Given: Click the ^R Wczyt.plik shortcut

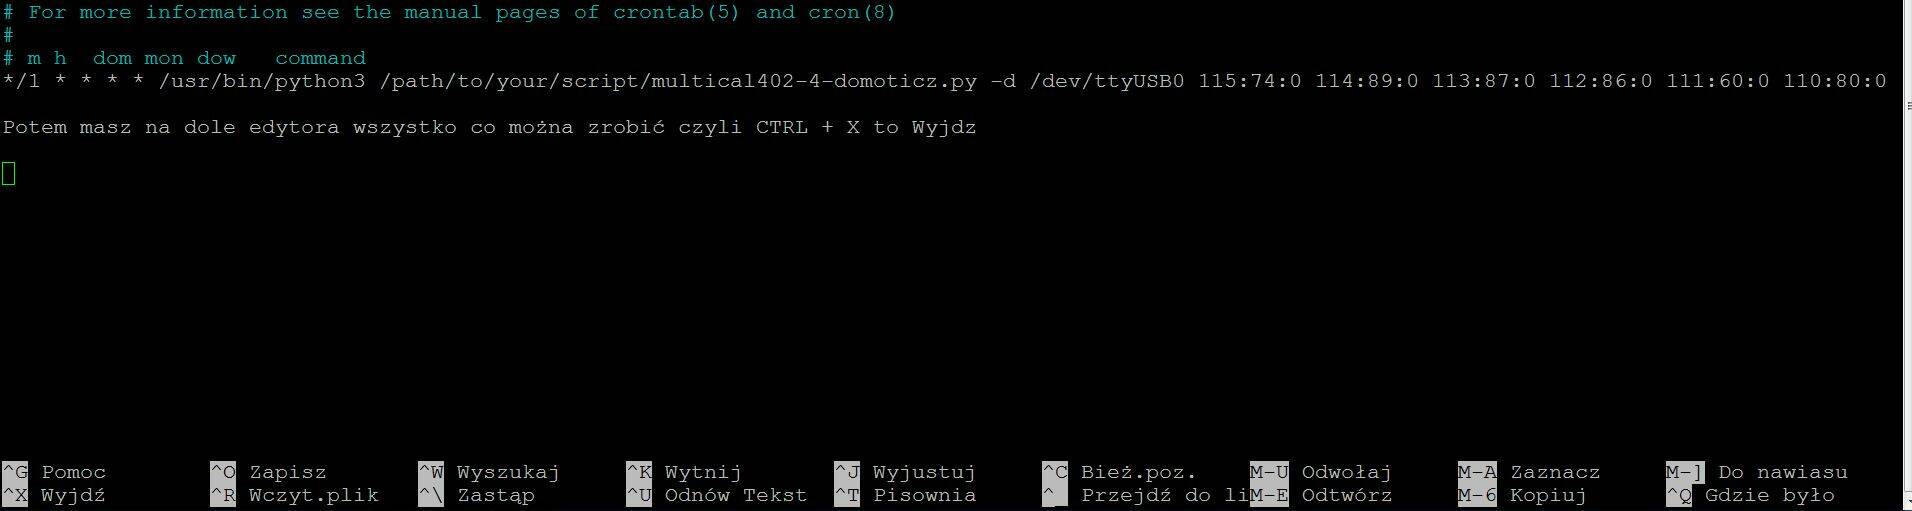Looking at the screenshot, I should tap(294, 495).
